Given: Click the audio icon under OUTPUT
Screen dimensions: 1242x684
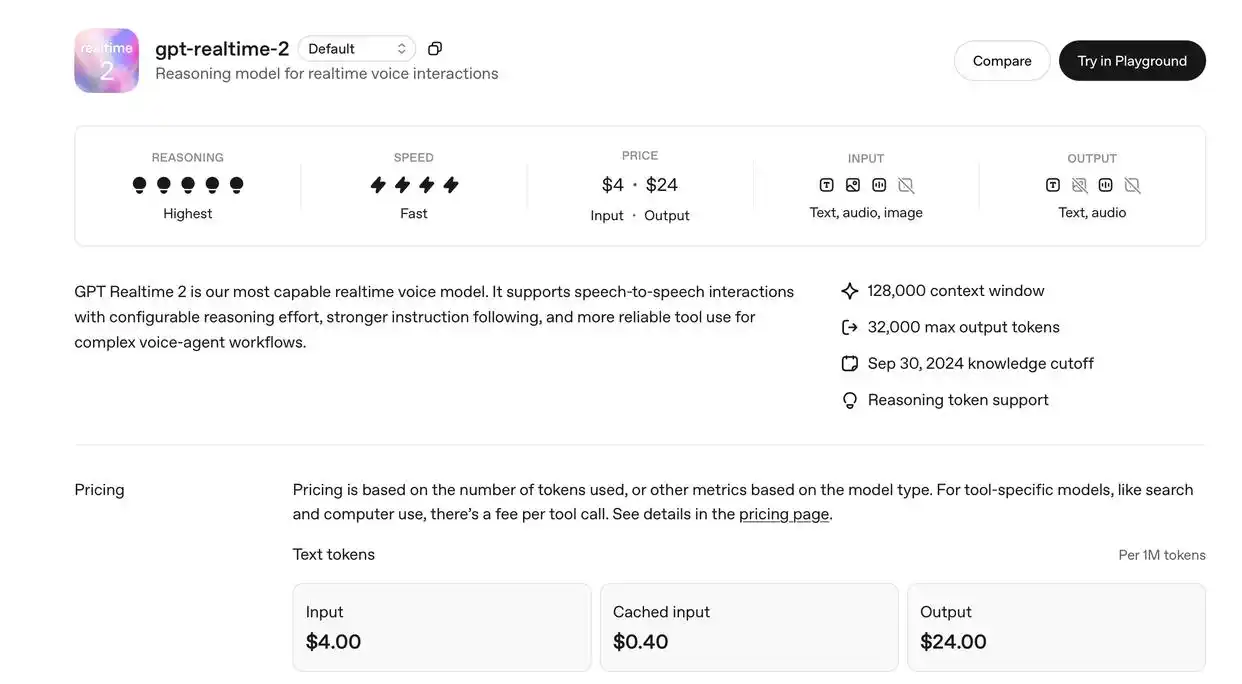Looking at the screenshot, I should pos(1105,185).
